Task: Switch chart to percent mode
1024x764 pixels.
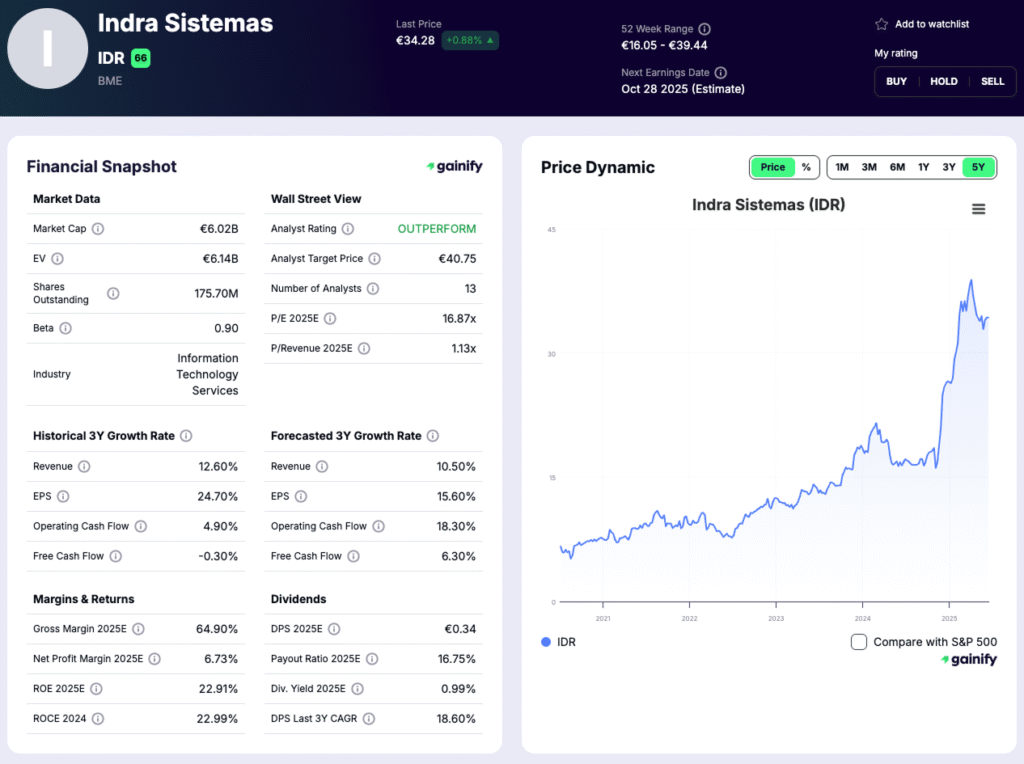Action: click(806, 167)
